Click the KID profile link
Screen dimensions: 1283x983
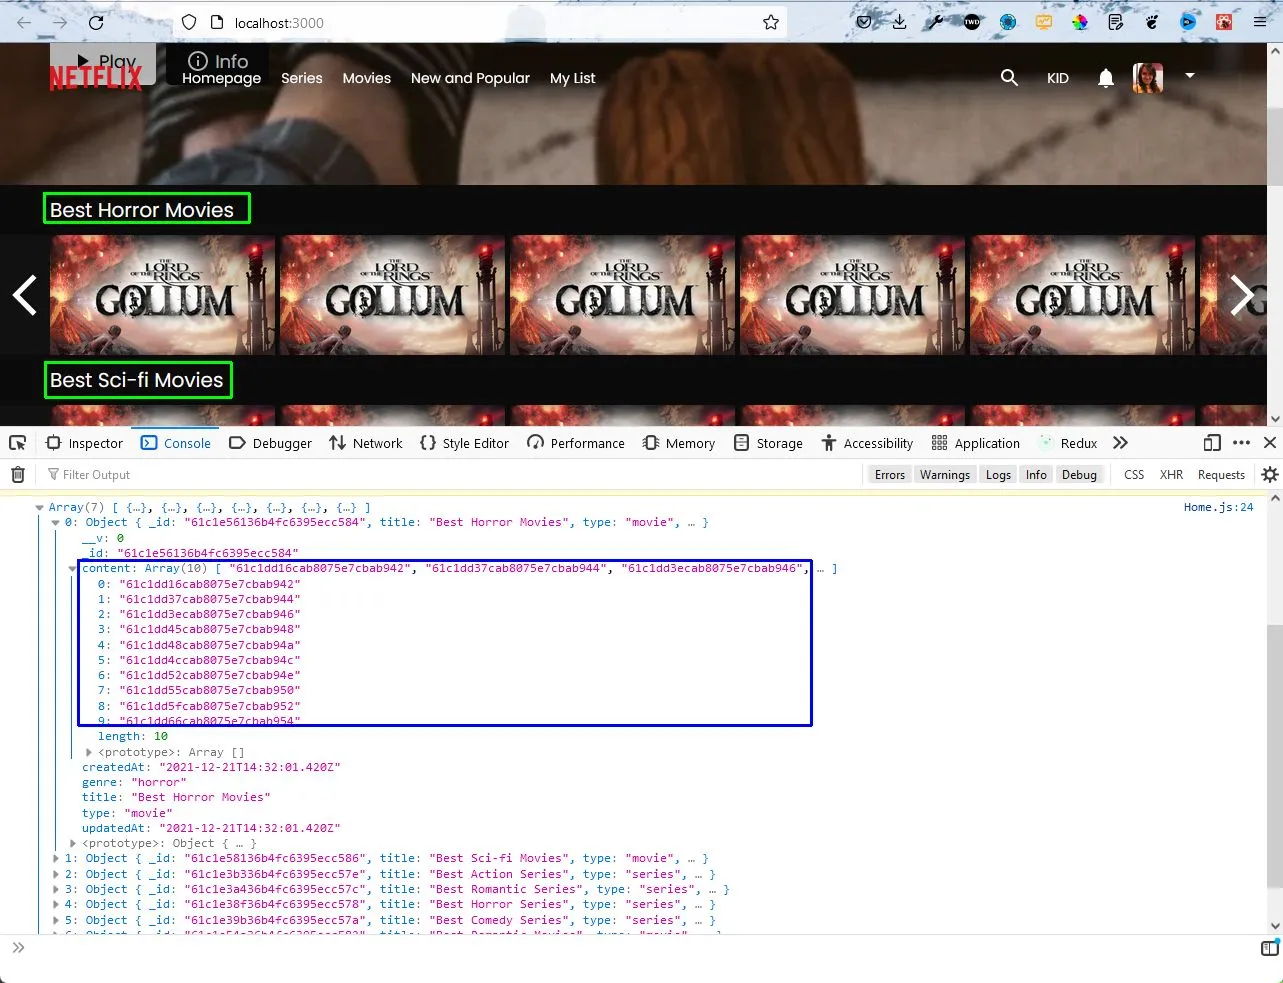click(1058, 78)
